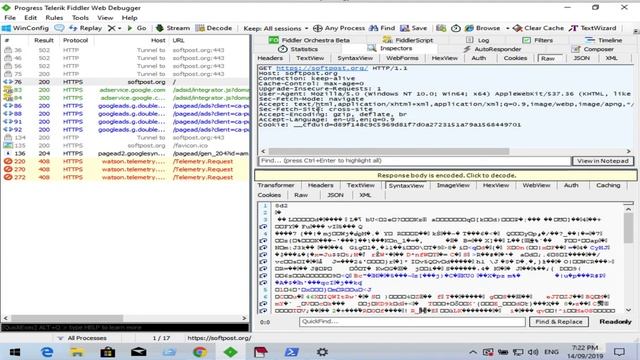Open PowerShell from the taskbar
Viewport: 640px width, 360px height.
click(x=291, y=352)
